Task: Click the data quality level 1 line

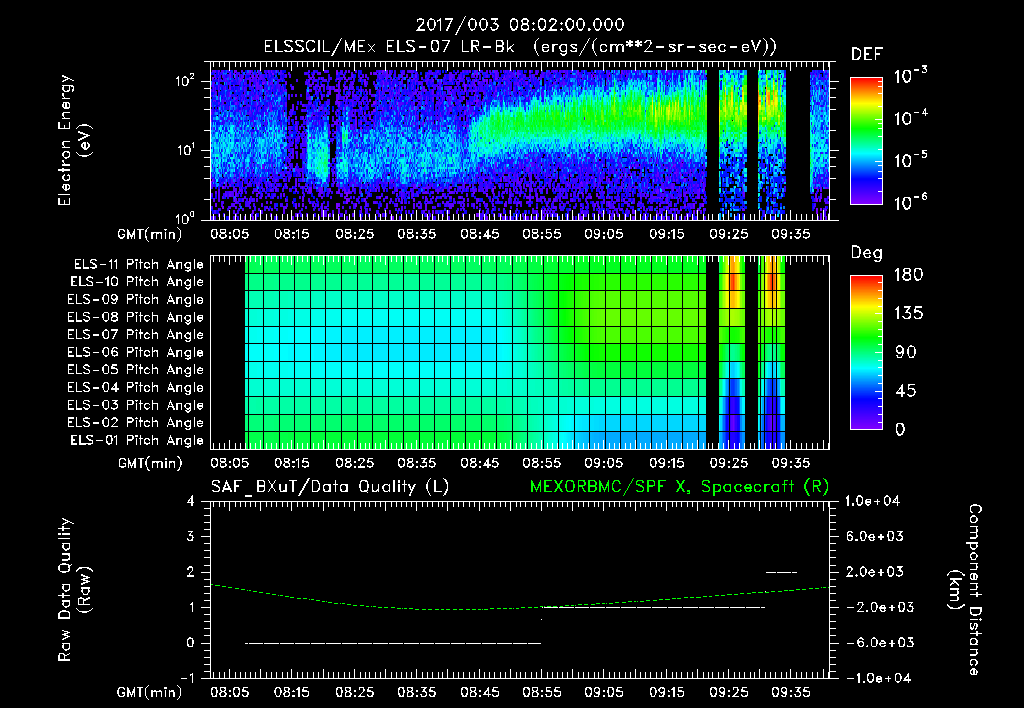Action: pos(654,608)
